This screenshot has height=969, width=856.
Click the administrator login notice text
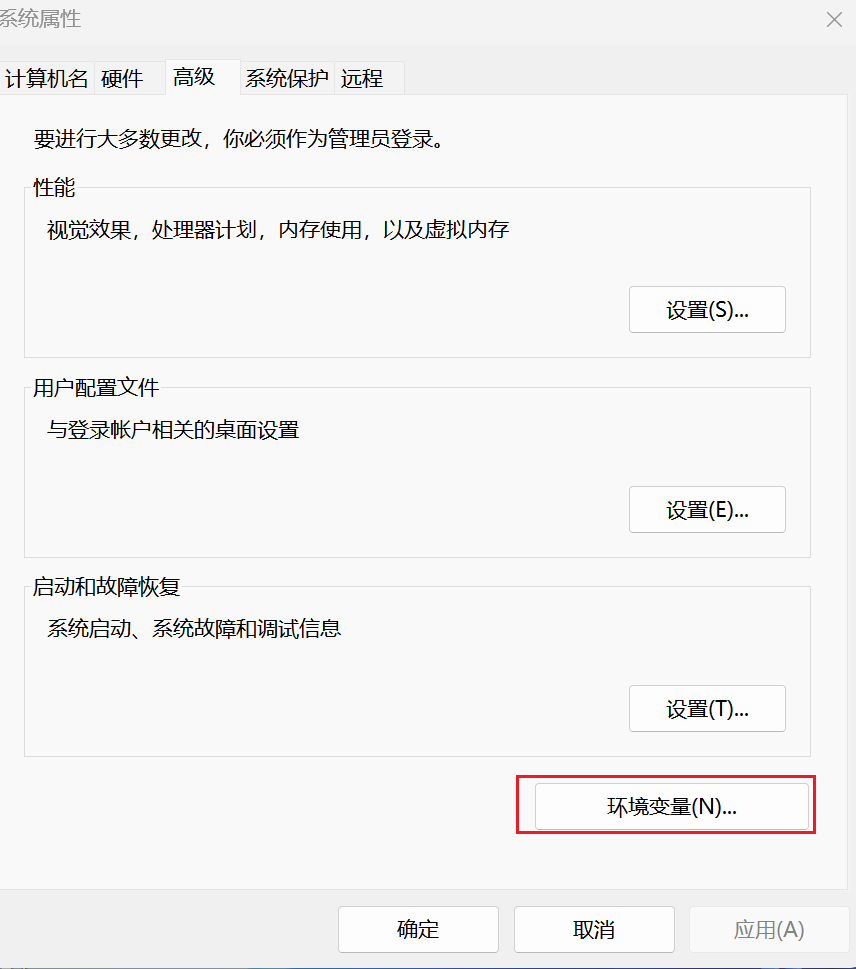pyautogui.click(x=239, y=139)
